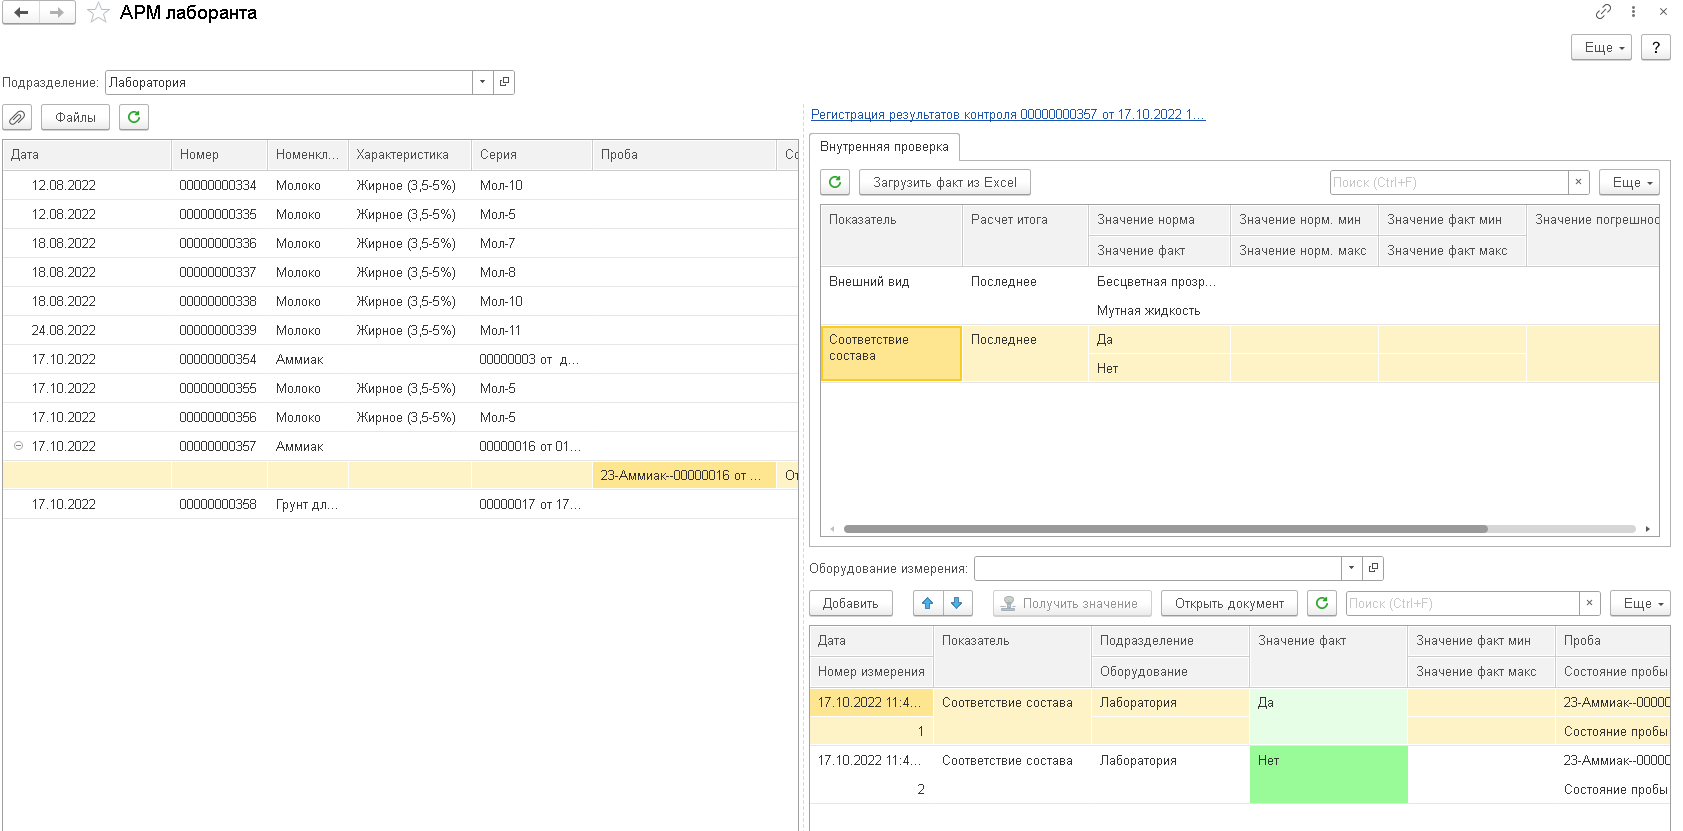Collapse the 00000000357 tree row

point(18,446)
